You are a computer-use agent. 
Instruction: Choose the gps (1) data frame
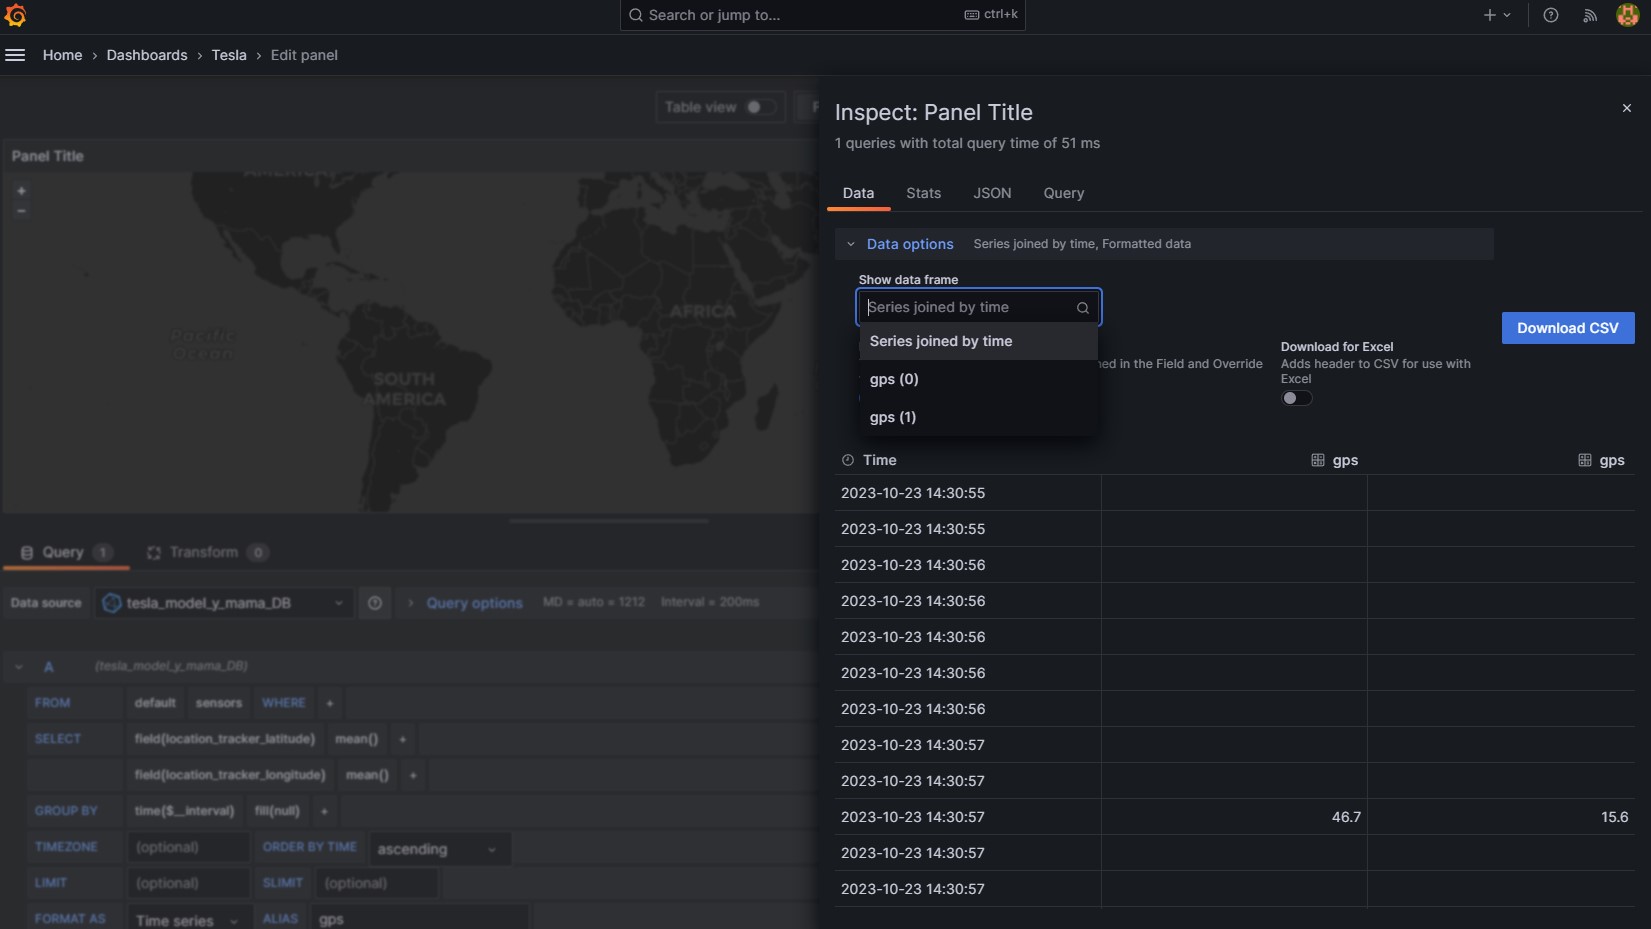click(x=978, y=417)
